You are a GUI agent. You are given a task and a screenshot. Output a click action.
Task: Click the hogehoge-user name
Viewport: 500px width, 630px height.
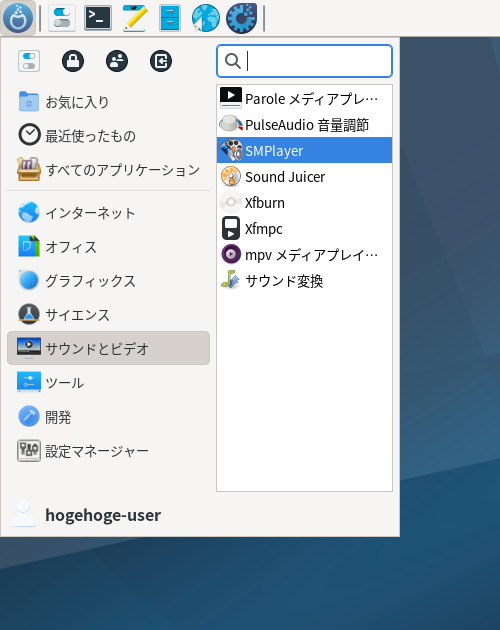[x=103, y=515]
